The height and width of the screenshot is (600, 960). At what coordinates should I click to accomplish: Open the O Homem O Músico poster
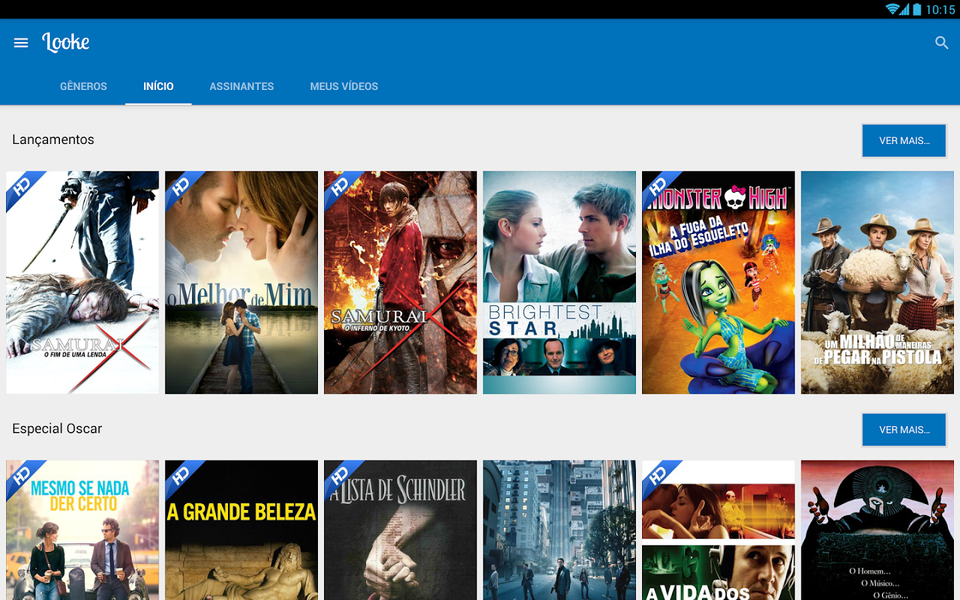[877, 530]
